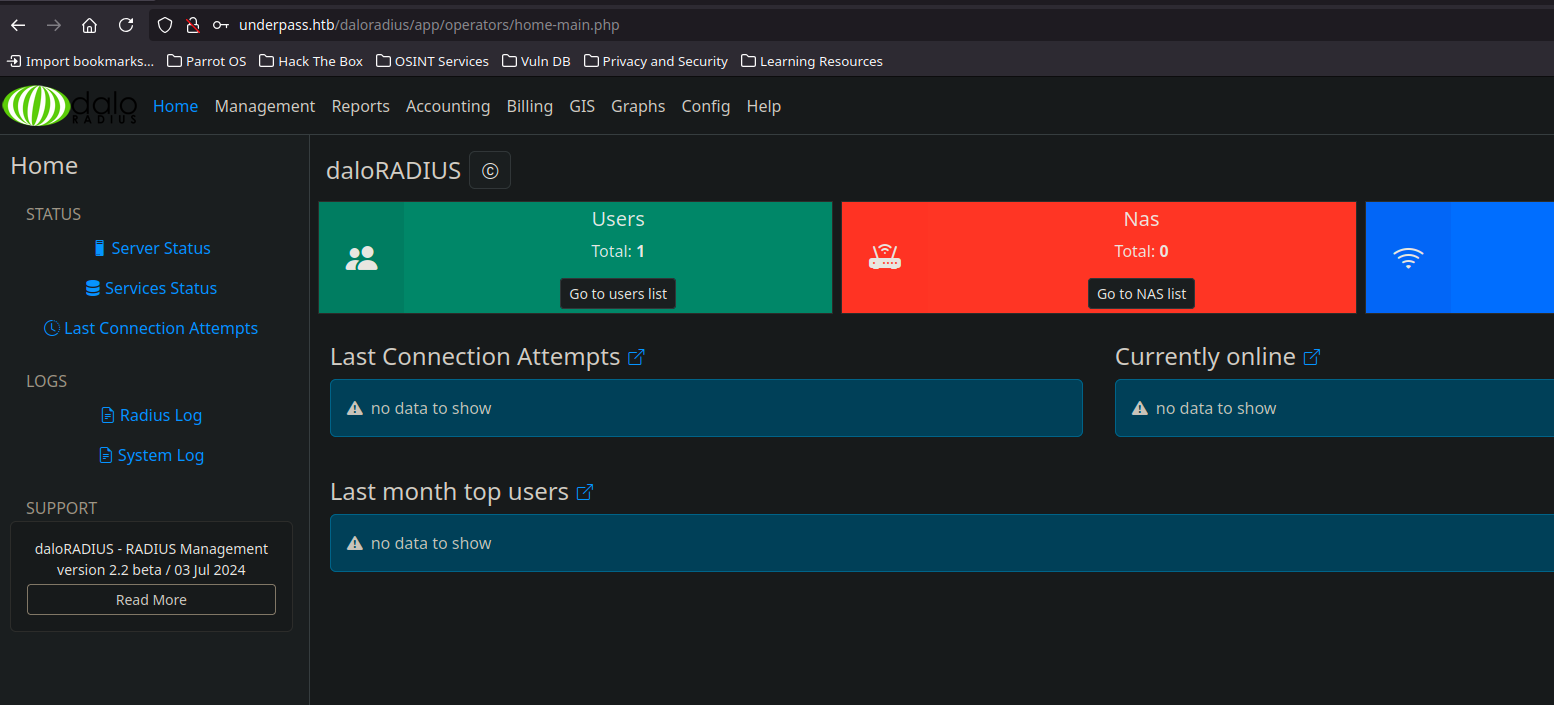Click the Services Status database icon
Viewport: 1554px width, 705px height.
click(x=92, y=288)
